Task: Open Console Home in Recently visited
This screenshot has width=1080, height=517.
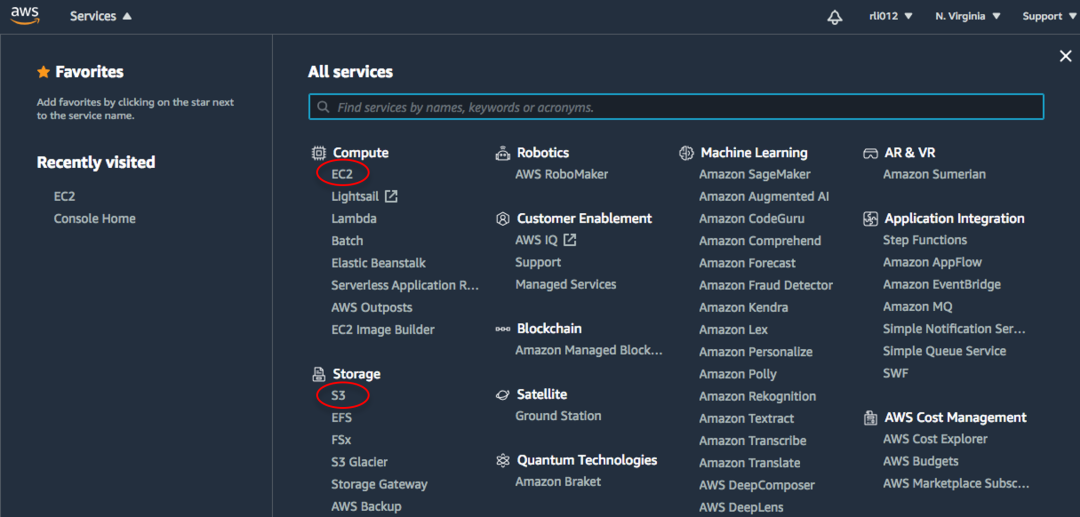Action: pyautogui.click(x=95, y=219)
